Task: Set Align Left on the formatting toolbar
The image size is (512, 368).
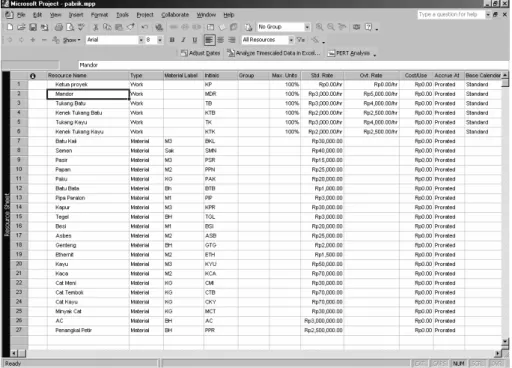Action: coord(209,40)
